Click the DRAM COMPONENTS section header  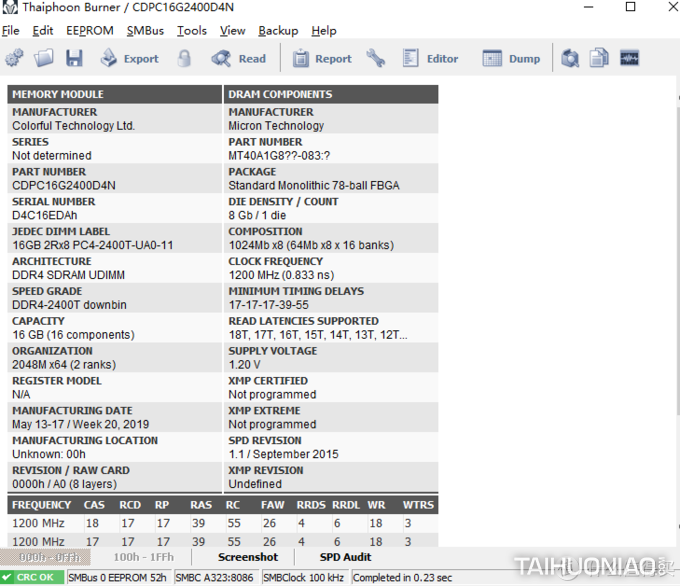331,94
